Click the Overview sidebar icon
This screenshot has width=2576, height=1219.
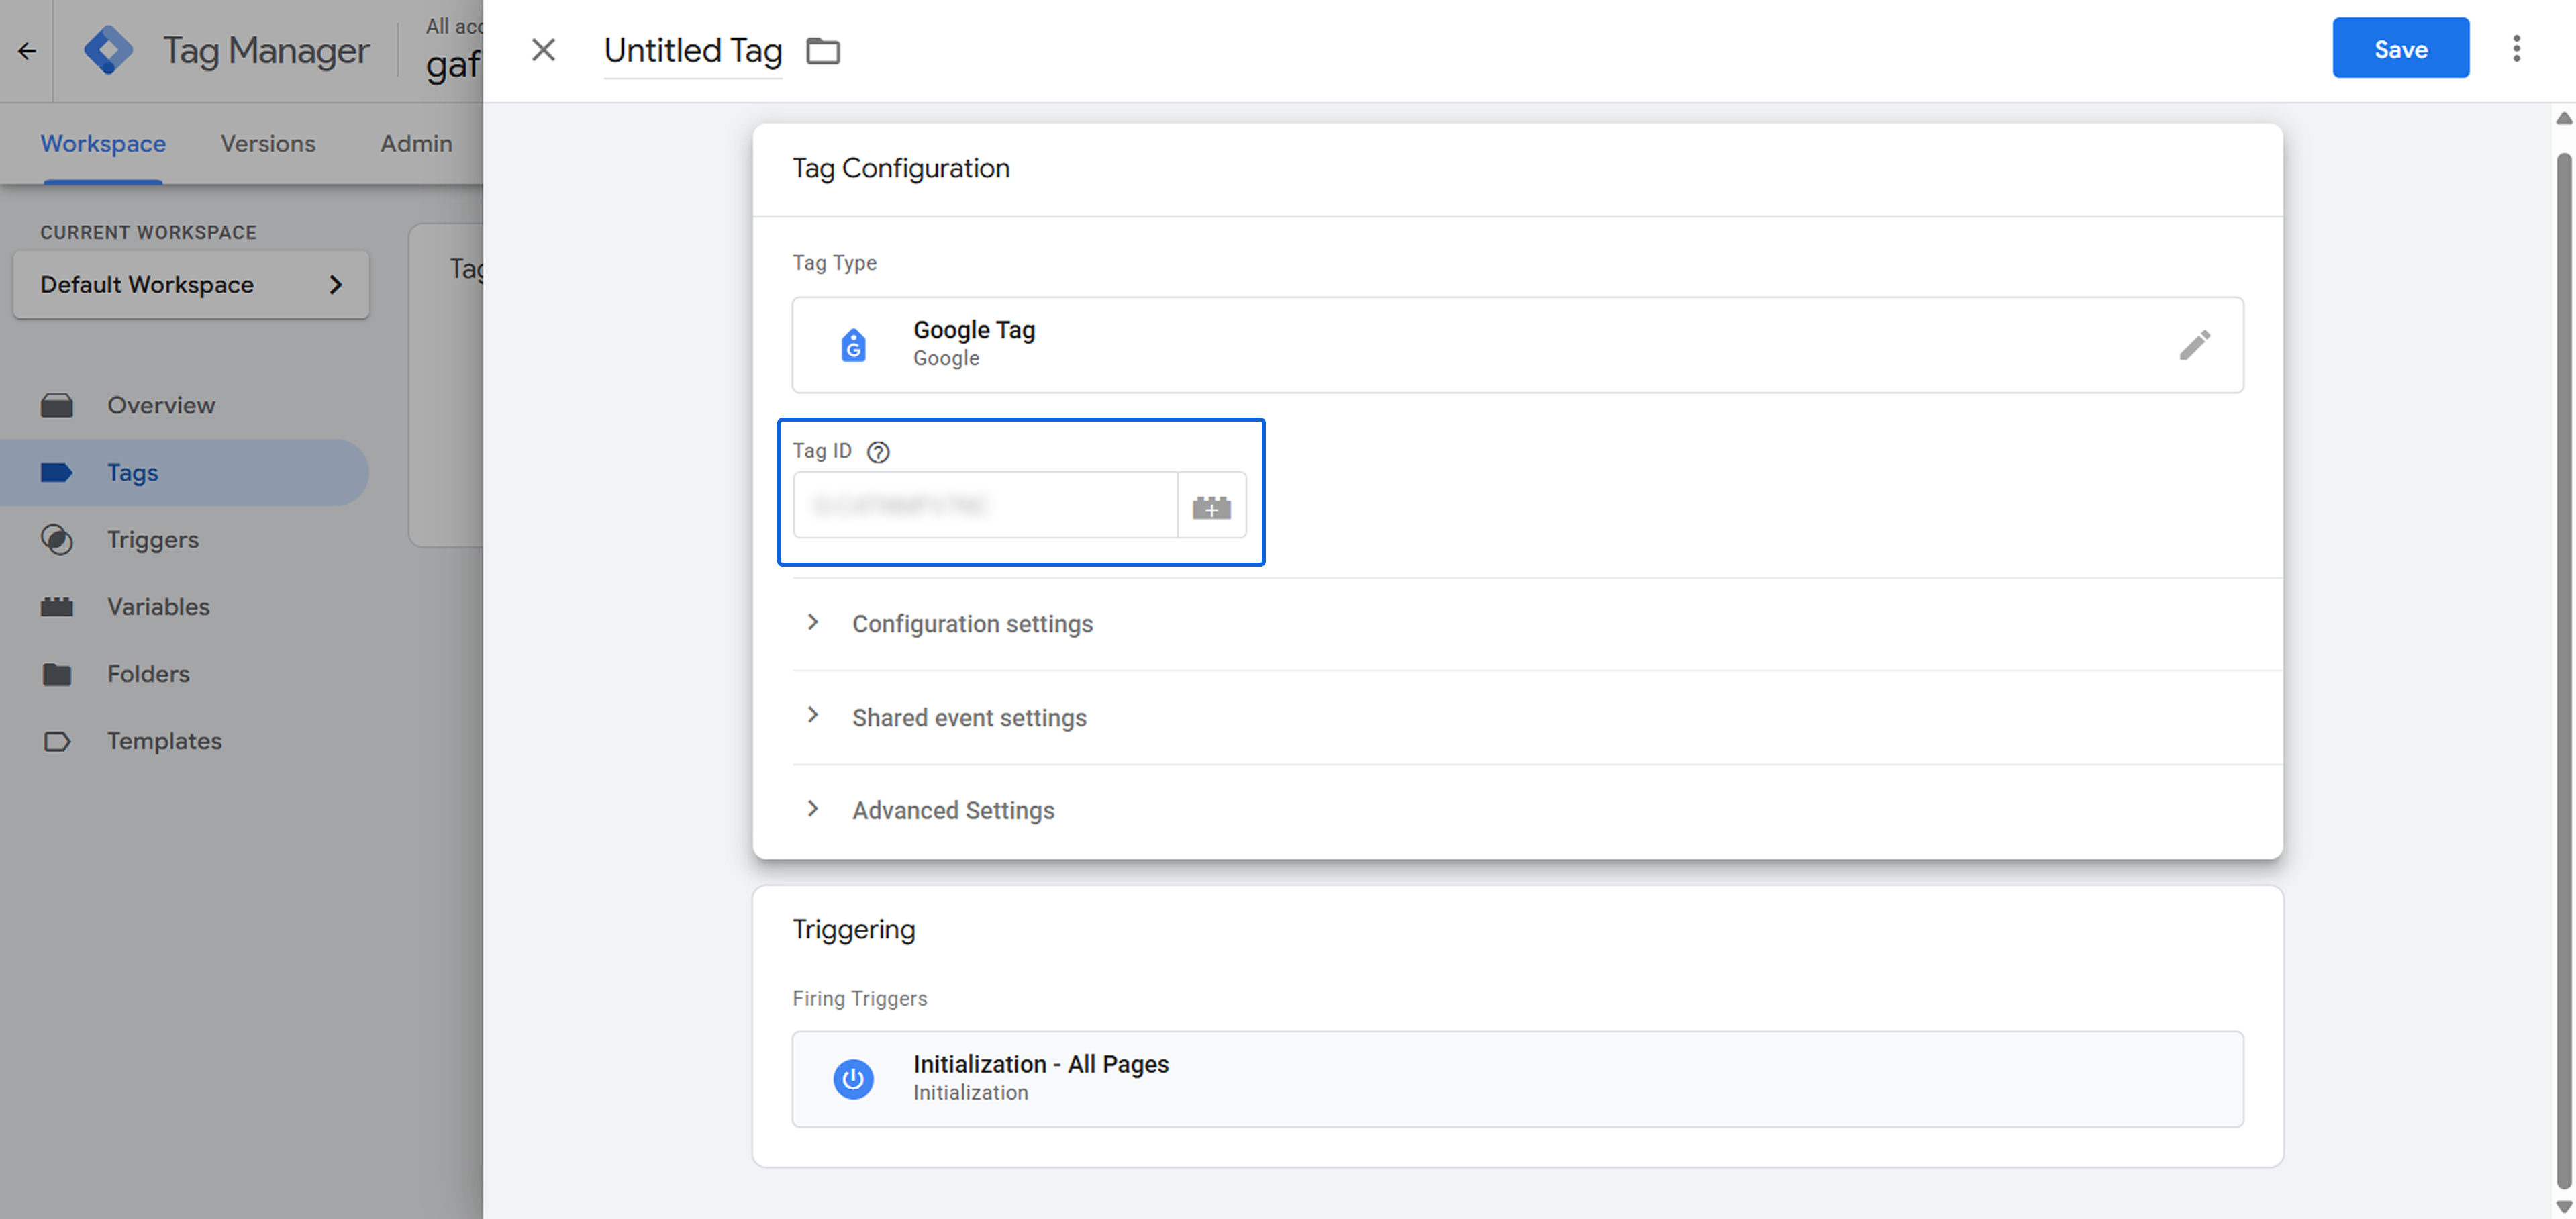[x=57, y=405]
